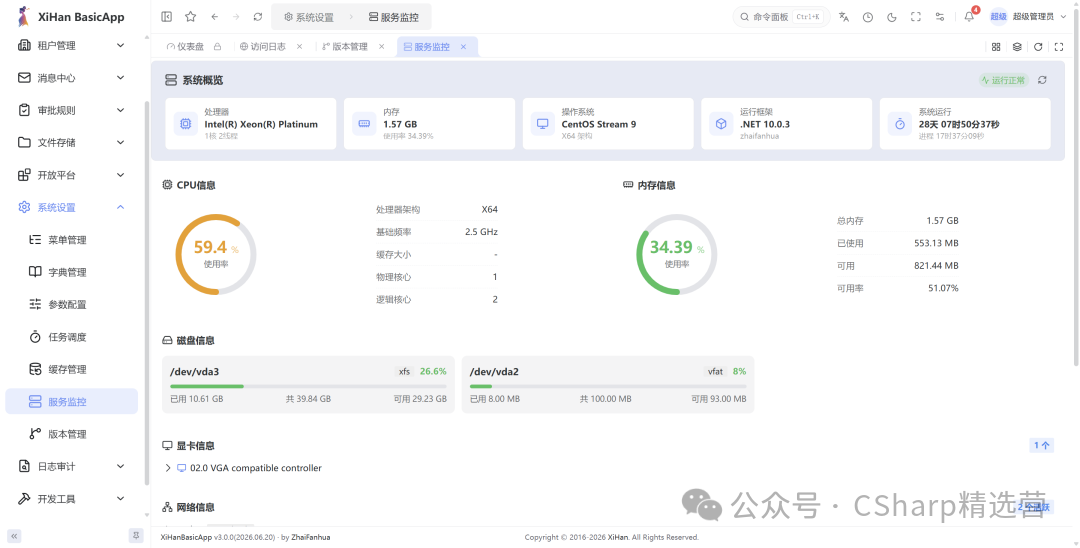Click the CPU usage gauge 59.4%
Screen dimensions: 1080x548
(216, 254)
